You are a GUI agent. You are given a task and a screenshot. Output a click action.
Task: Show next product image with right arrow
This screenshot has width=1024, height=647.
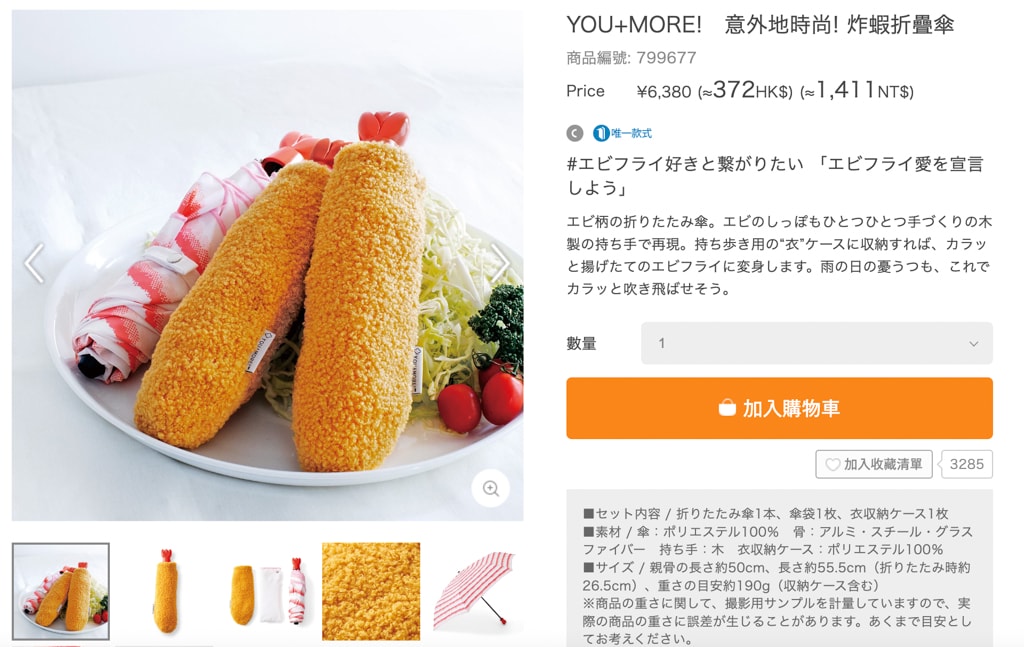pyautogui.click(x=500, y=263)
